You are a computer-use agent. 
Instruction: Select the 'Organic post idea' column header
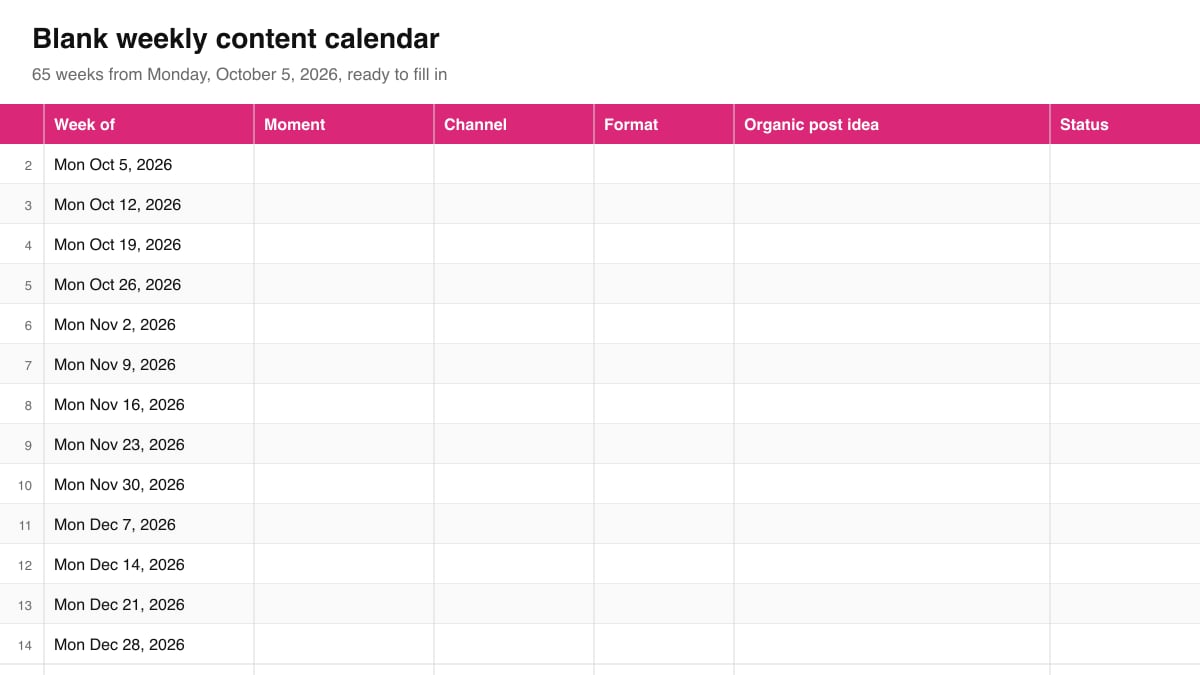[892, 124]
